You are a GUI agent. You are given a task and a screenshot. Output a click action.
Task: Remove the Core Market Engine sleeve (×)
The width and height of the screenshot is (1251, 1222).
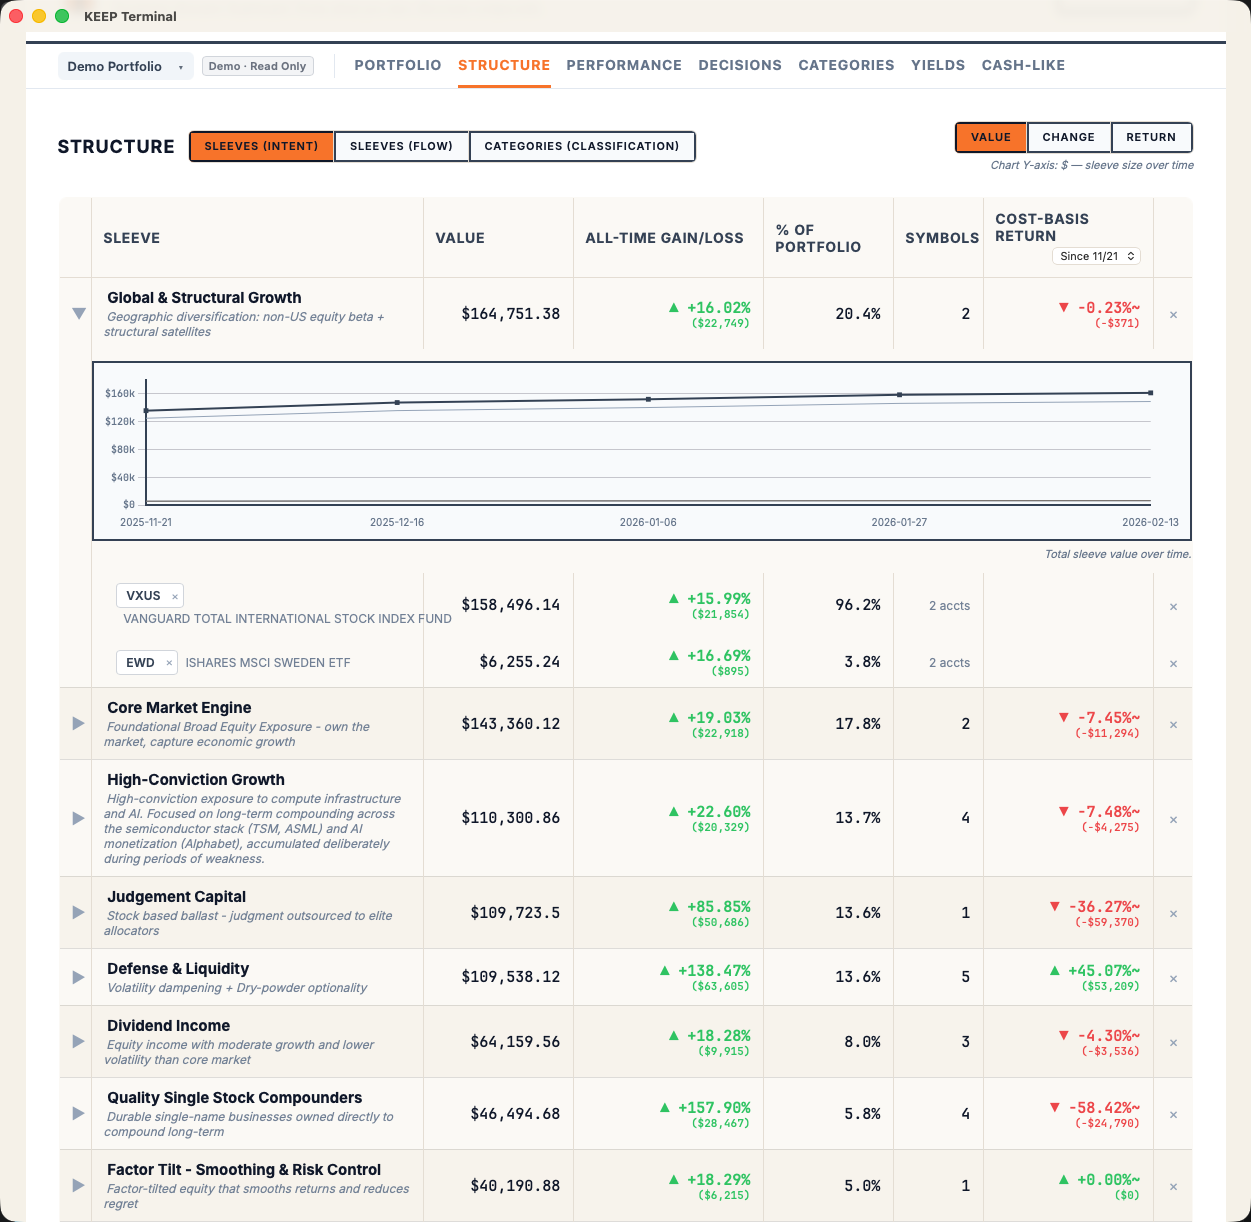tap(1173, 725)
